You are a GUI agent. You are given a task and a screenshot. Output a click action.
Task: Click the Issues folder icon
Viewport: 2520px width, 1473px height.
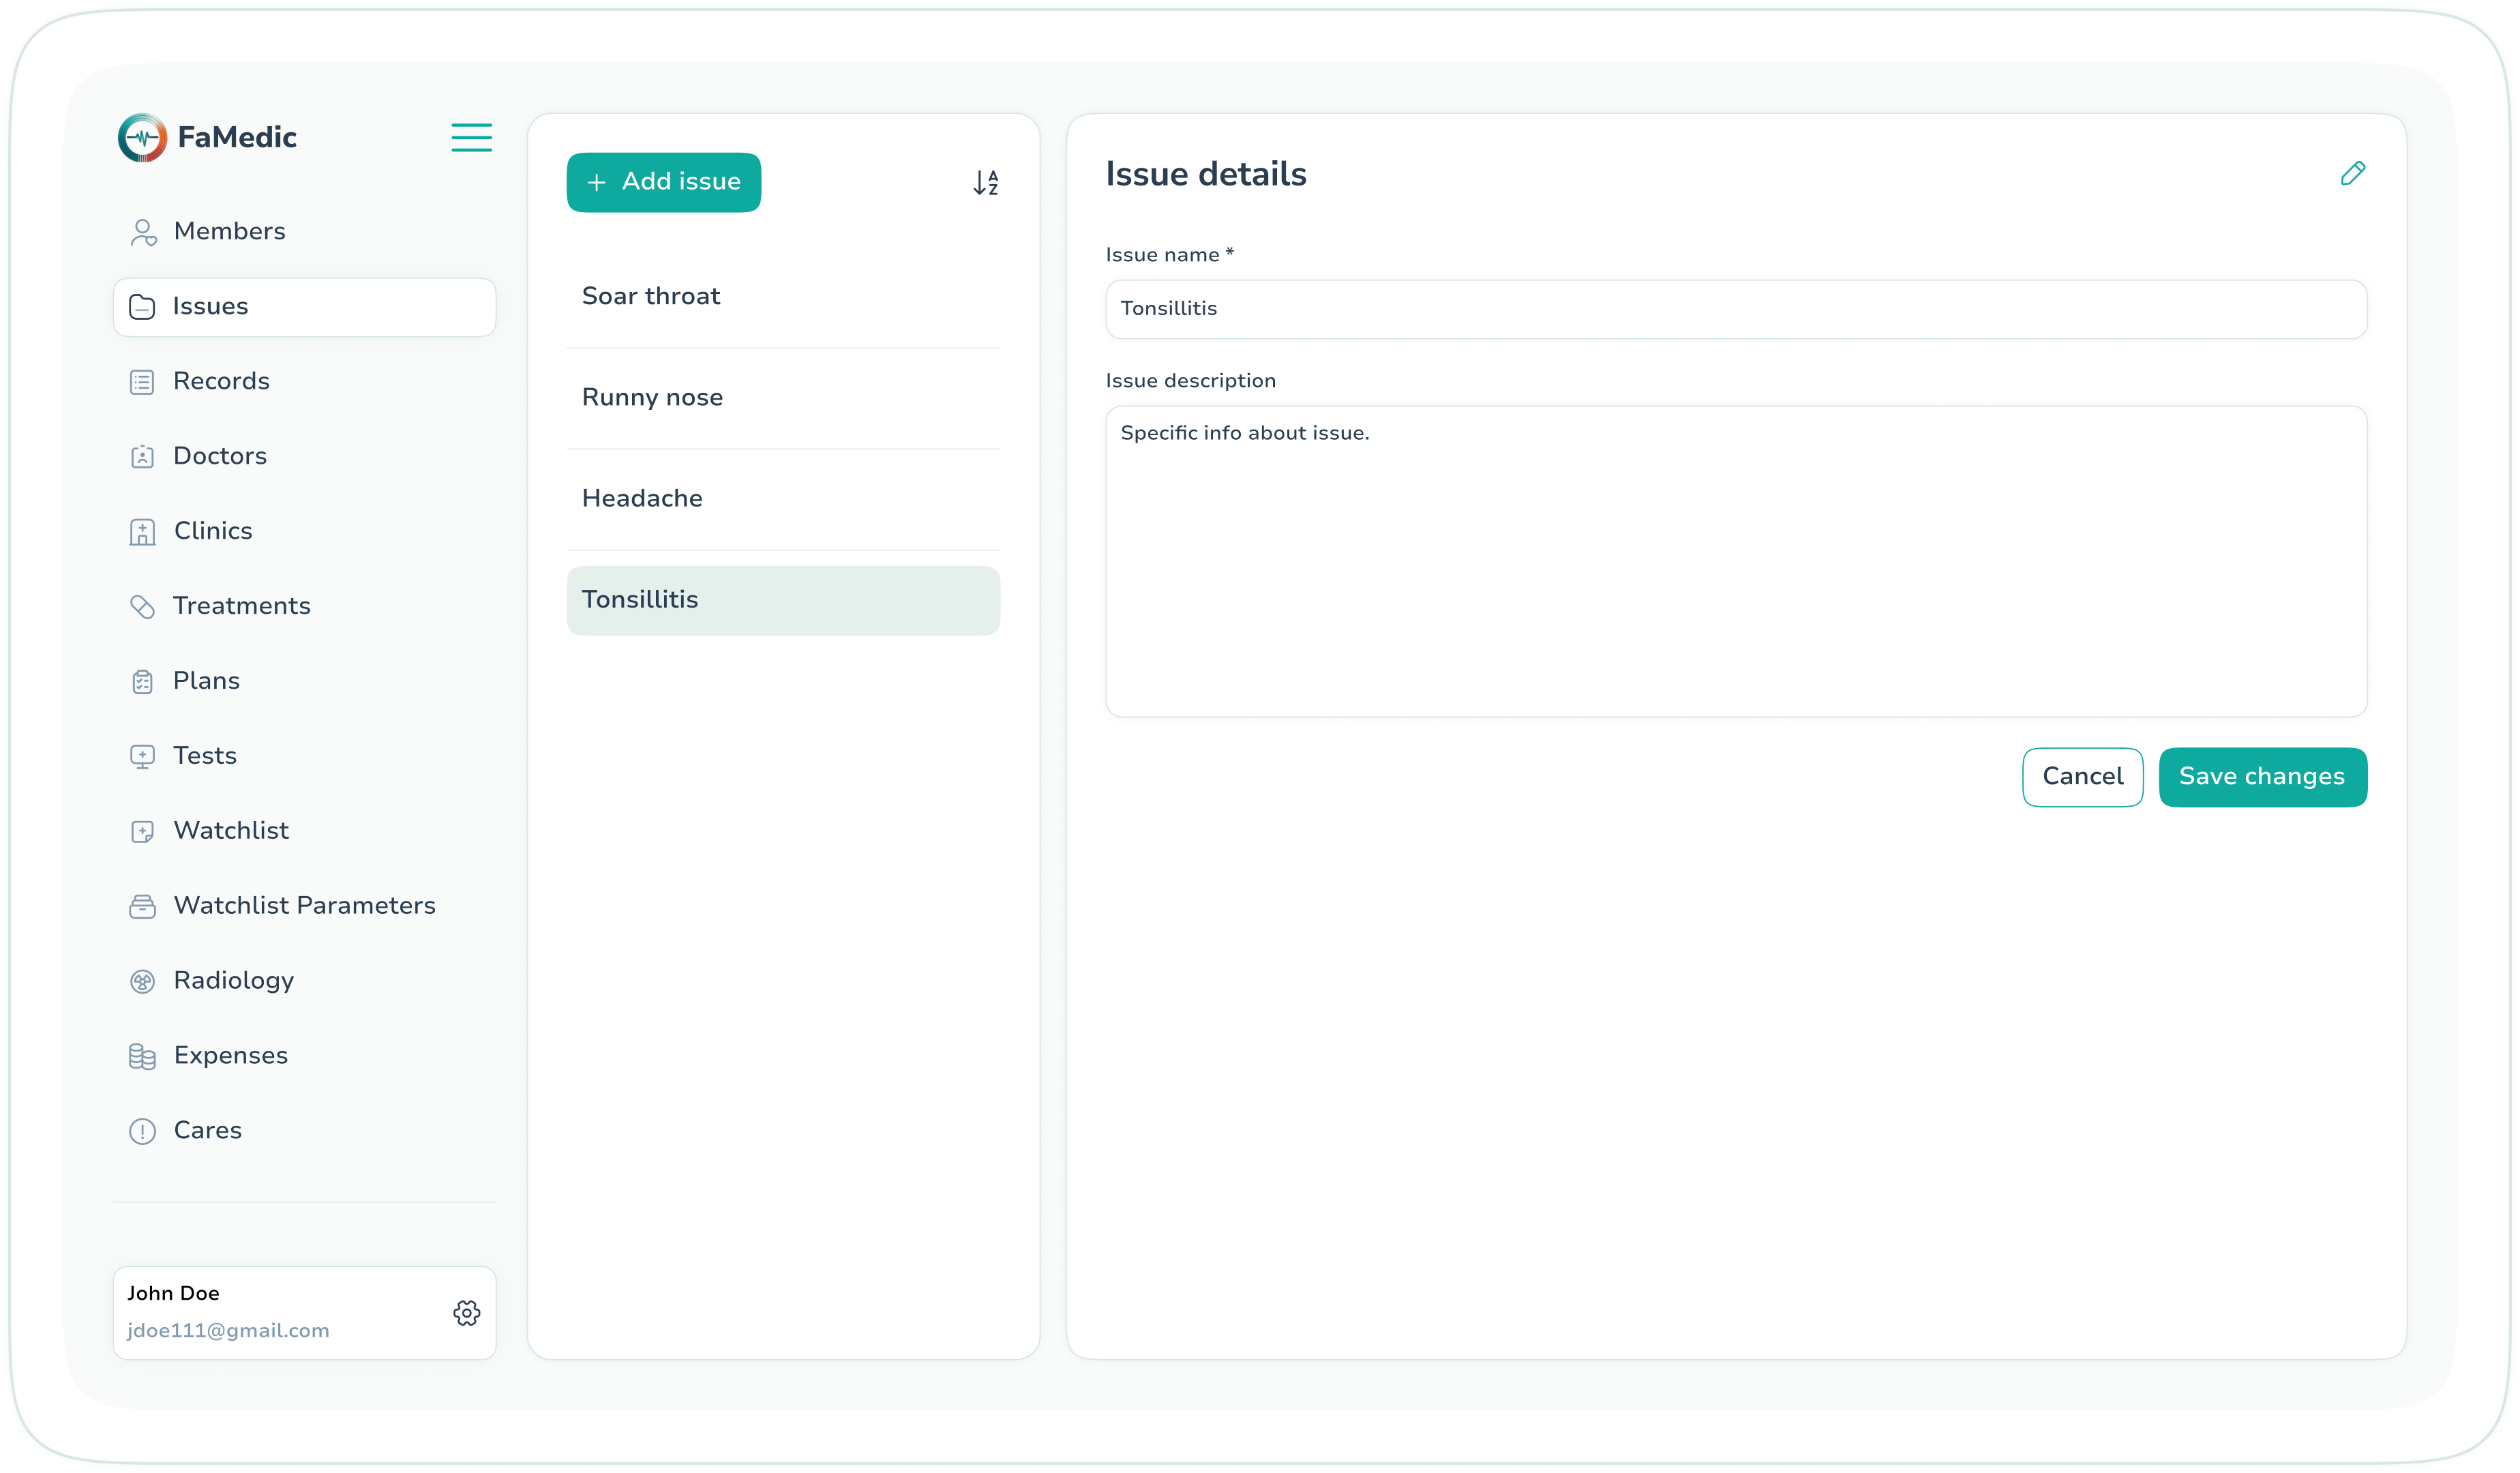click(x=142, y=307)
